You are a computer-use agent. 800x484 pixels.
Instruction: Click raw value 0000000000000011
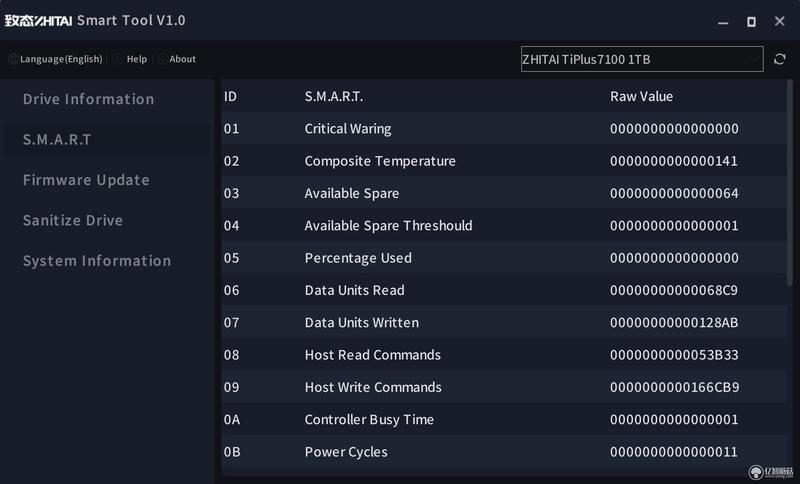pyautogui.click(x=674, y=452)
